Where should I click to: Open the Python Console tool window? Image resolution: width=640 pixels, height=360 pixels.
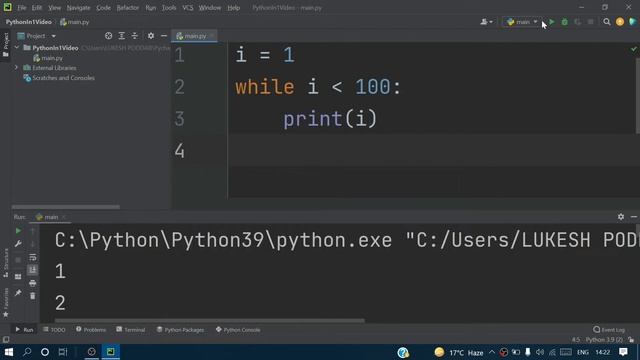pos(238,329)
